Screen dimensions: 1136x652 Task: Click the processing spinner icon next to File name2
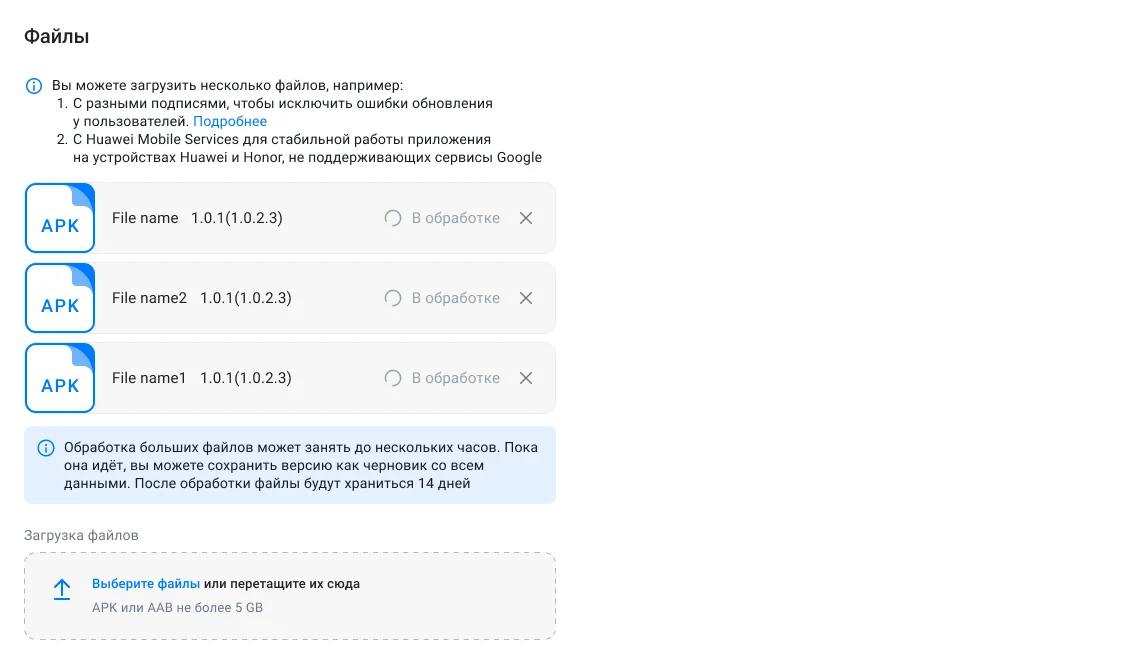click(x=392, y=297)
